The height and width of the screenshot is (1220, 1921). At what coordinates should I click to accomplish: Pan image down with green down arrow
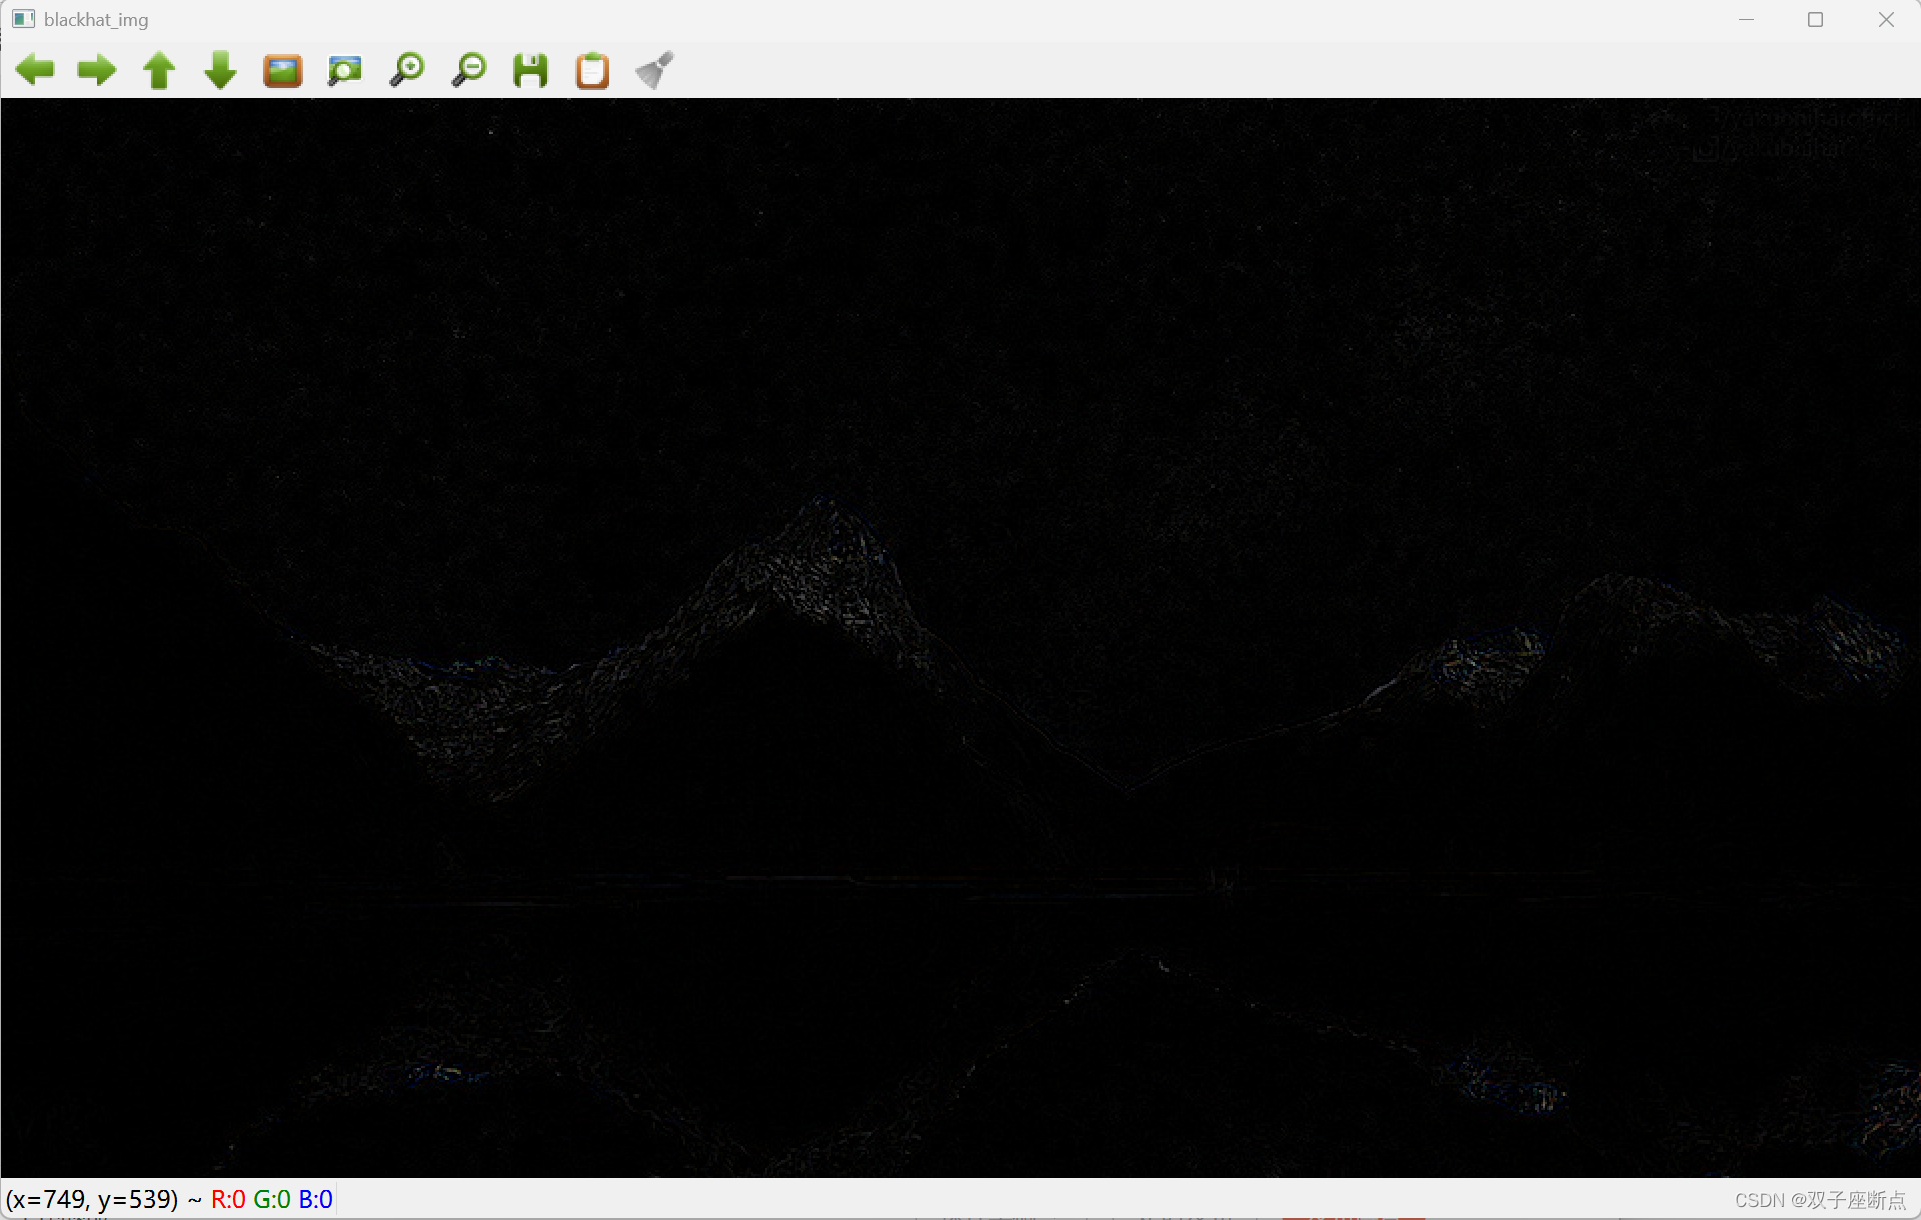[x=220, y=70]
